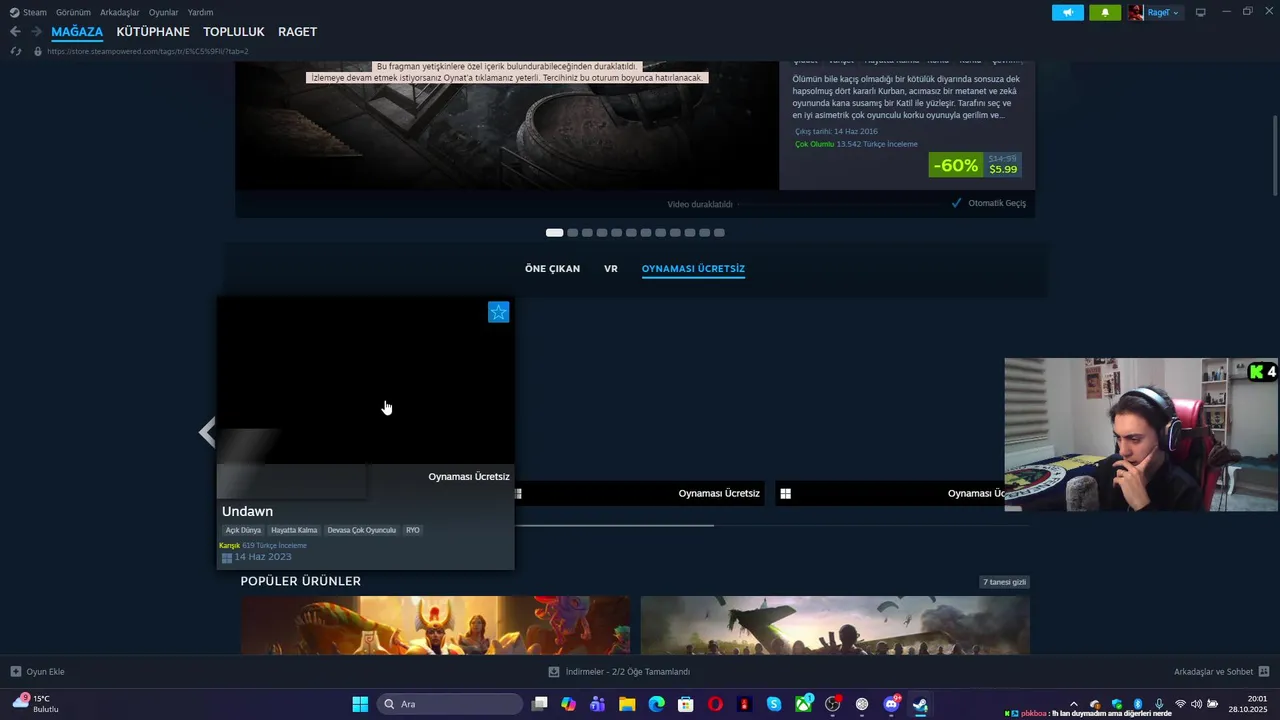Open the left Popüler Ürünler game thumbnail
The width and height of the screenshot is (1280, 720).
point(435,626)
